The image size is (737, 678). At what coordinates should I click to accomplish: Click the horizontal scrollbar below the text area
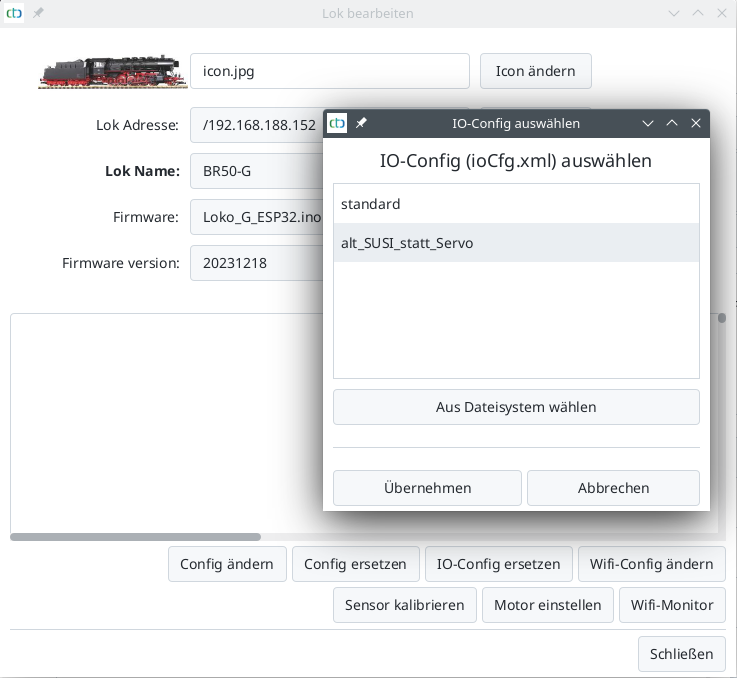click(135, 537)
